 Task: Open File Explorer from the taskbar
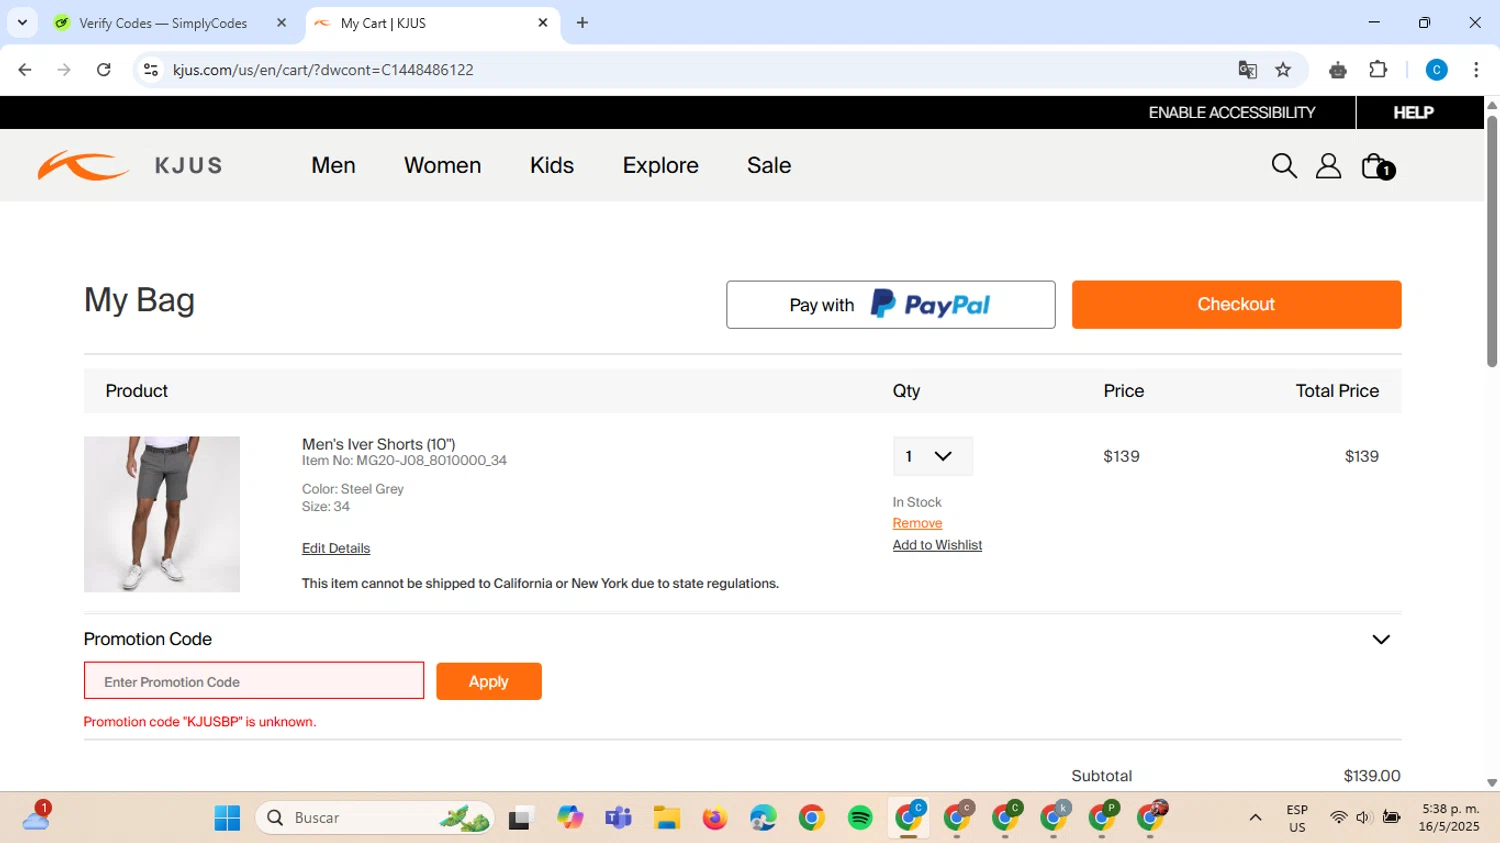pyautogui.click(x=667, y=818)
